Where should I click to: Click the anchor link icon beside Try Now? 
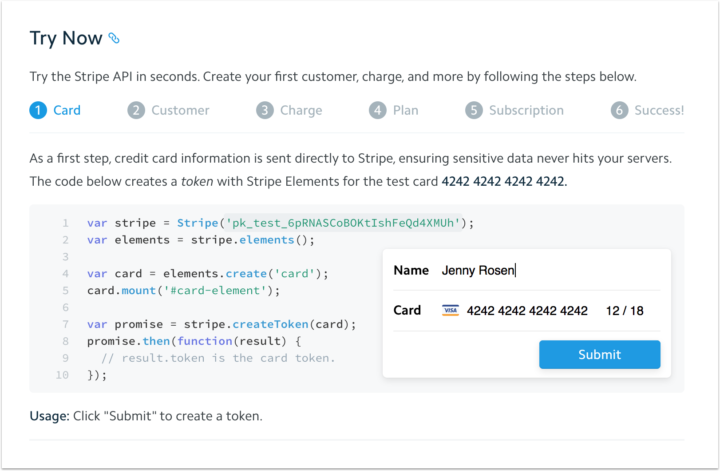coord(114,39)
